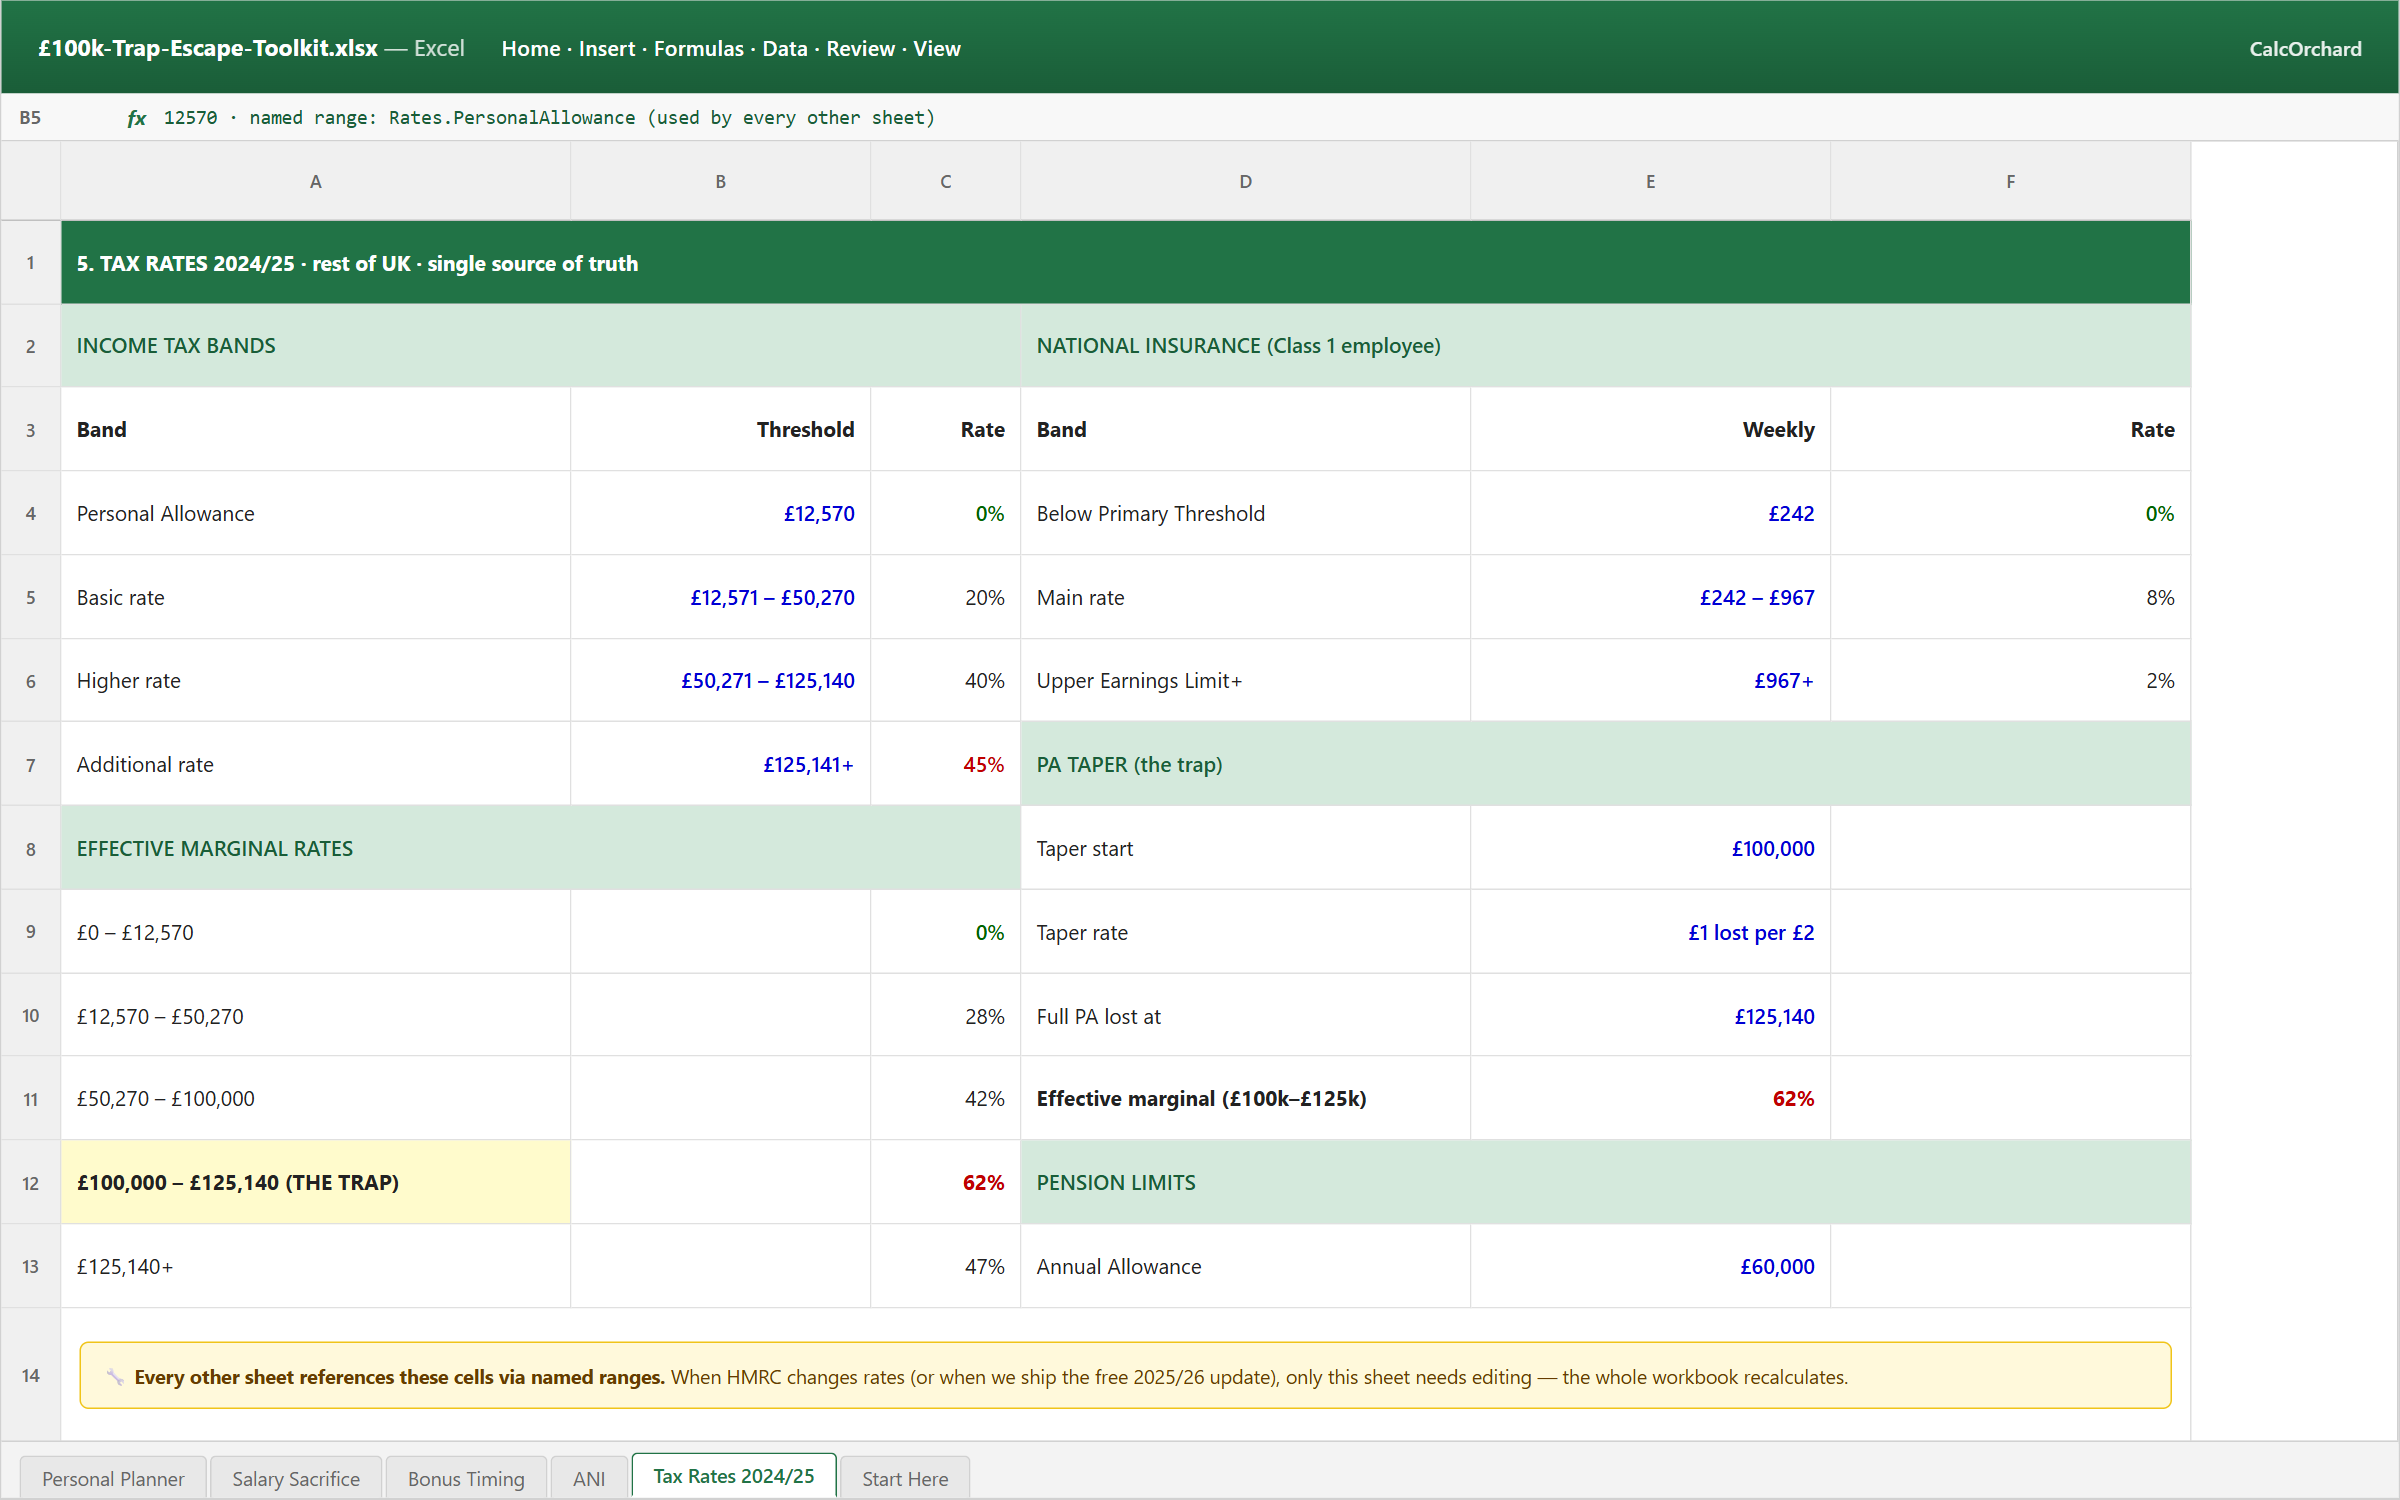2400x1500 pixels.
Task: Switch to the Start Here sheet
Action: click(x=905, y=1478)
